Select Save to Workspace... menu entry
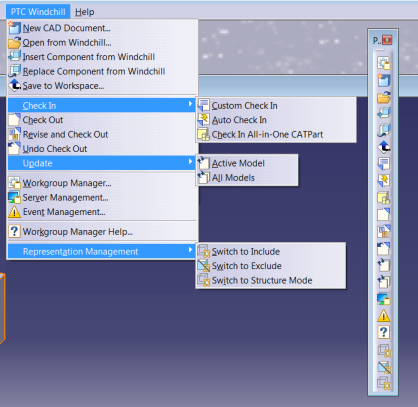Image resolution: width=418 pixels, height=407 pixels. click(x=102, y=86)
